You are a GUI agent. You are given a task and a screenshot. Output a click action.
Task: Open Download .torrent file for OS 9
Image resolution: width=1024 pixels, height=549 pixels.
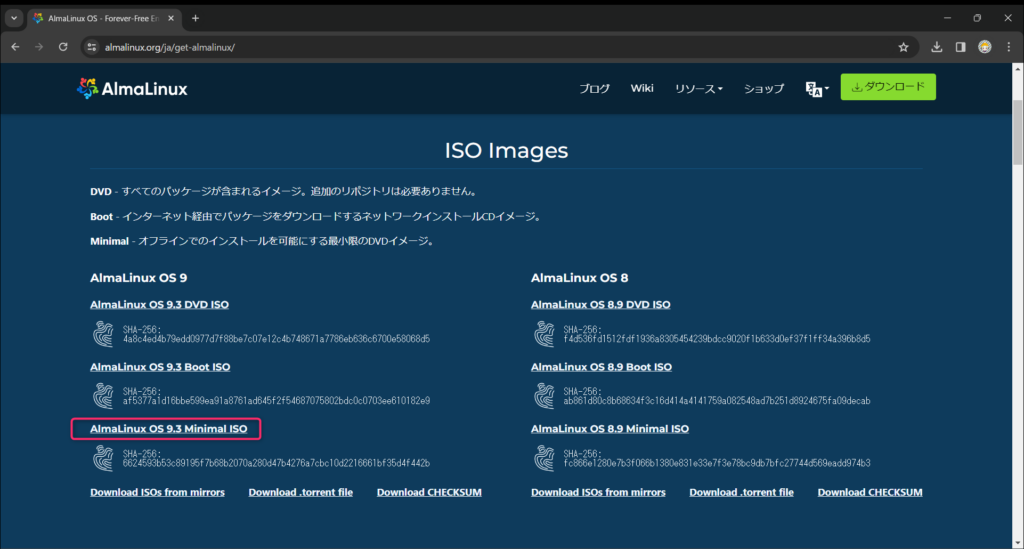pos(300,492)
